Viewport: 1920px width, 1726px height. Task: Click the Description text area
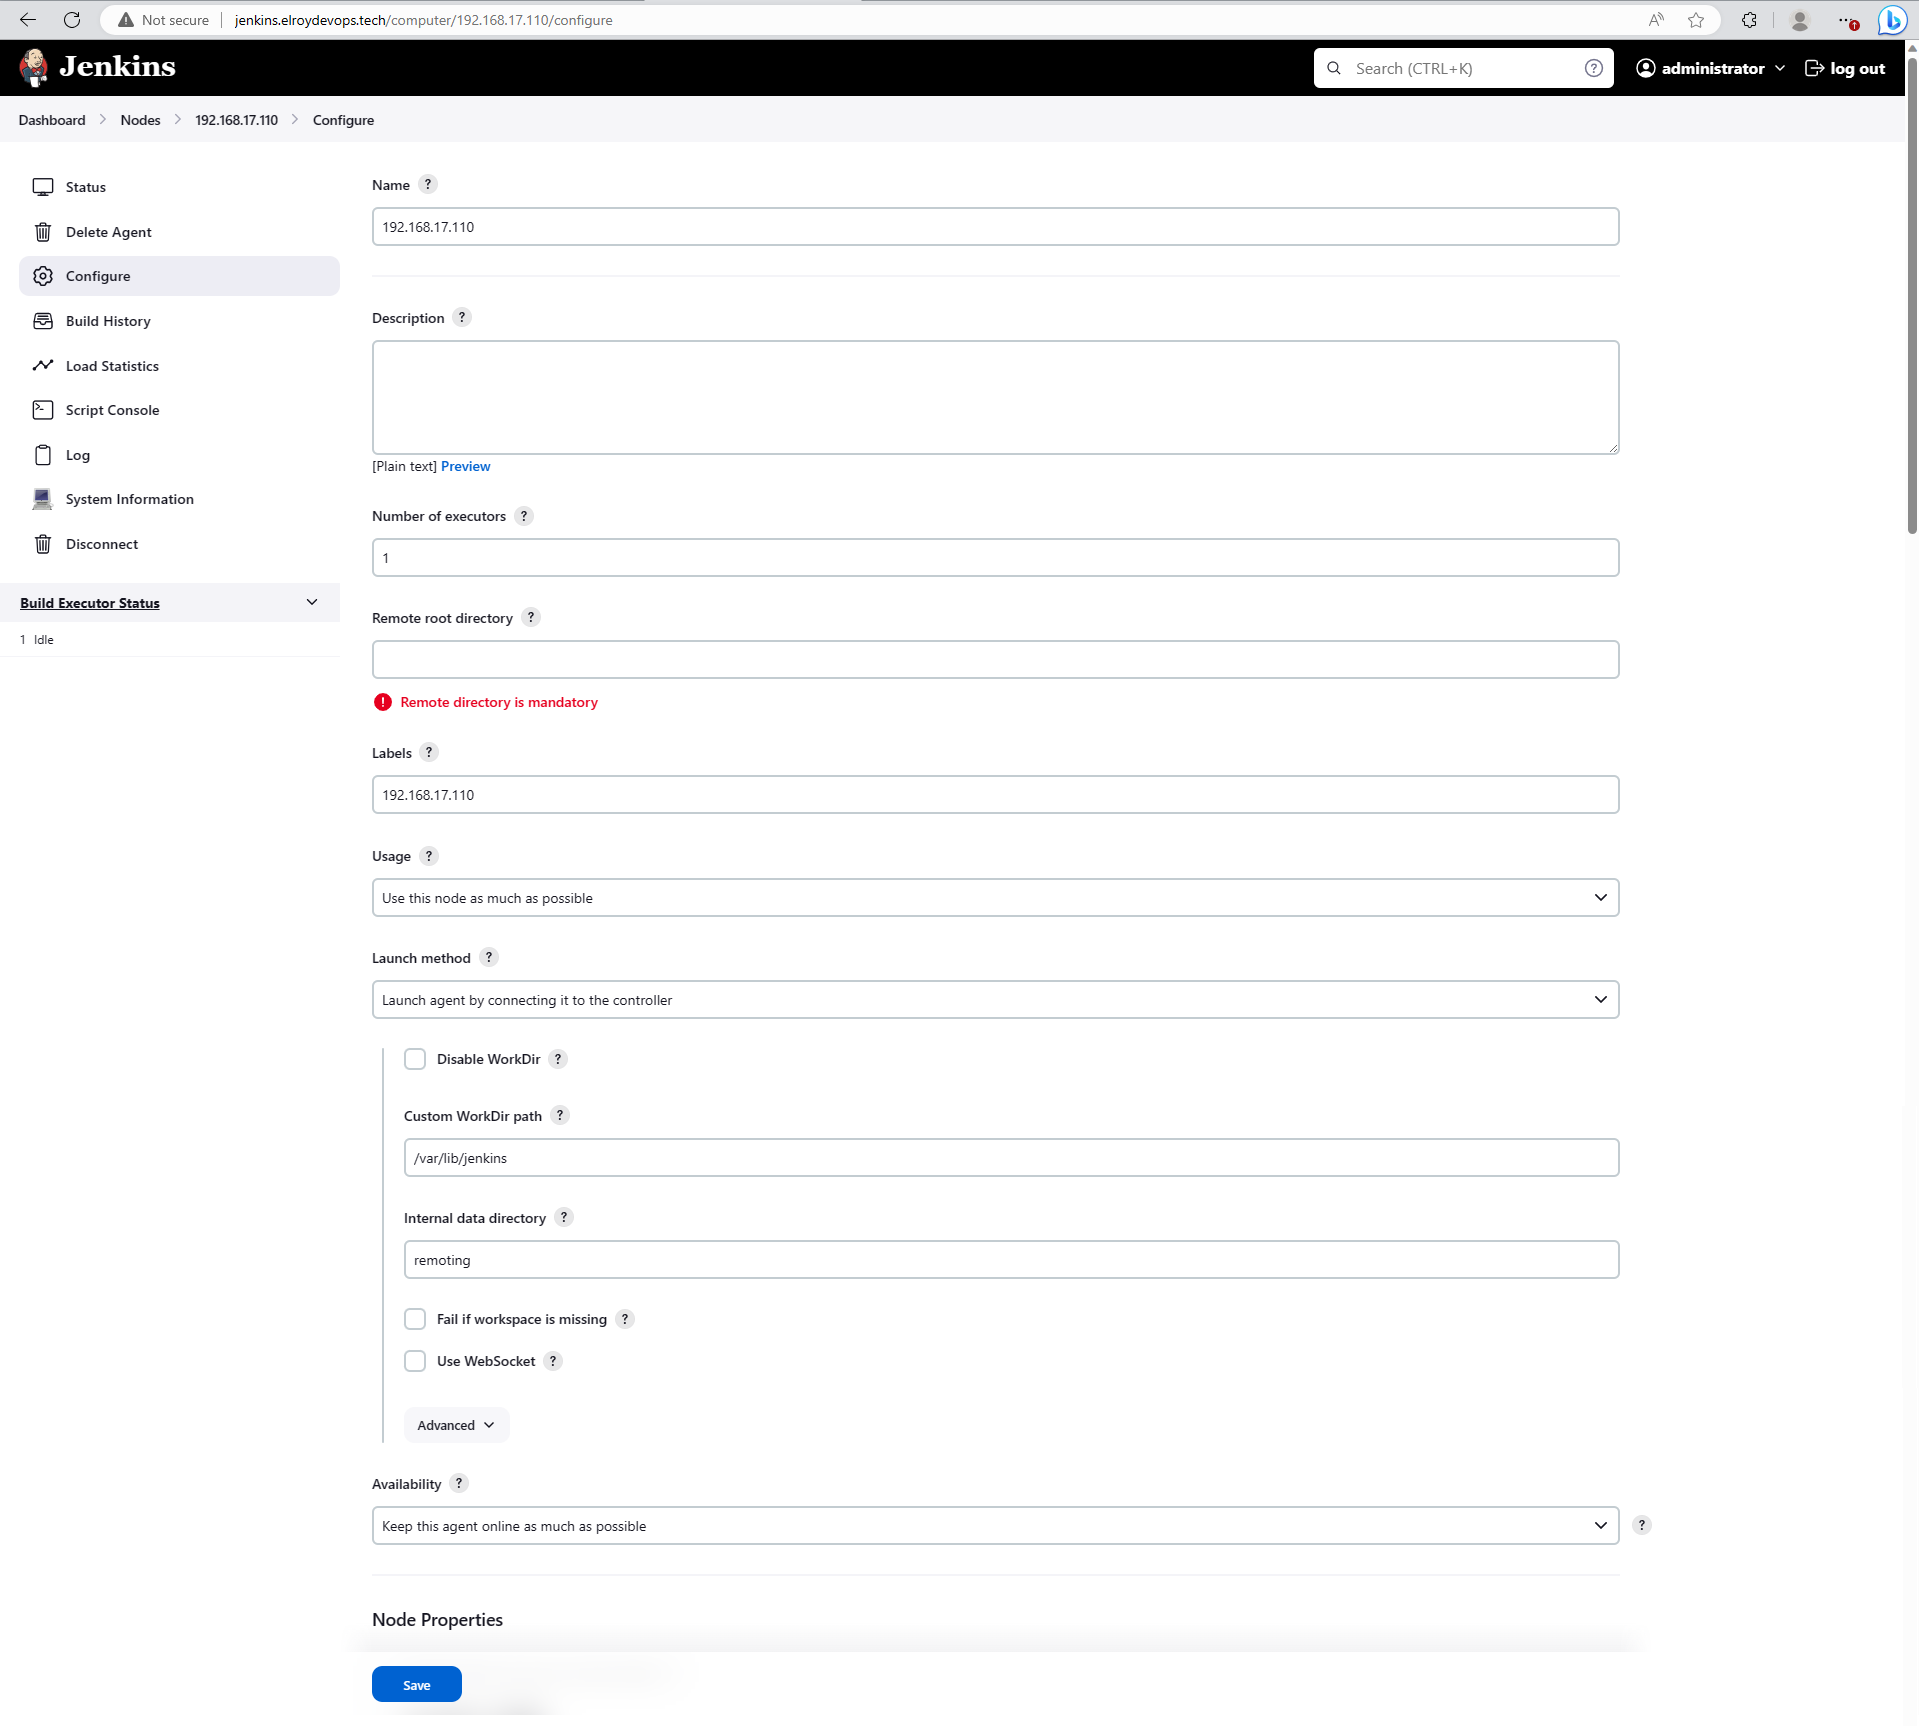995,398
